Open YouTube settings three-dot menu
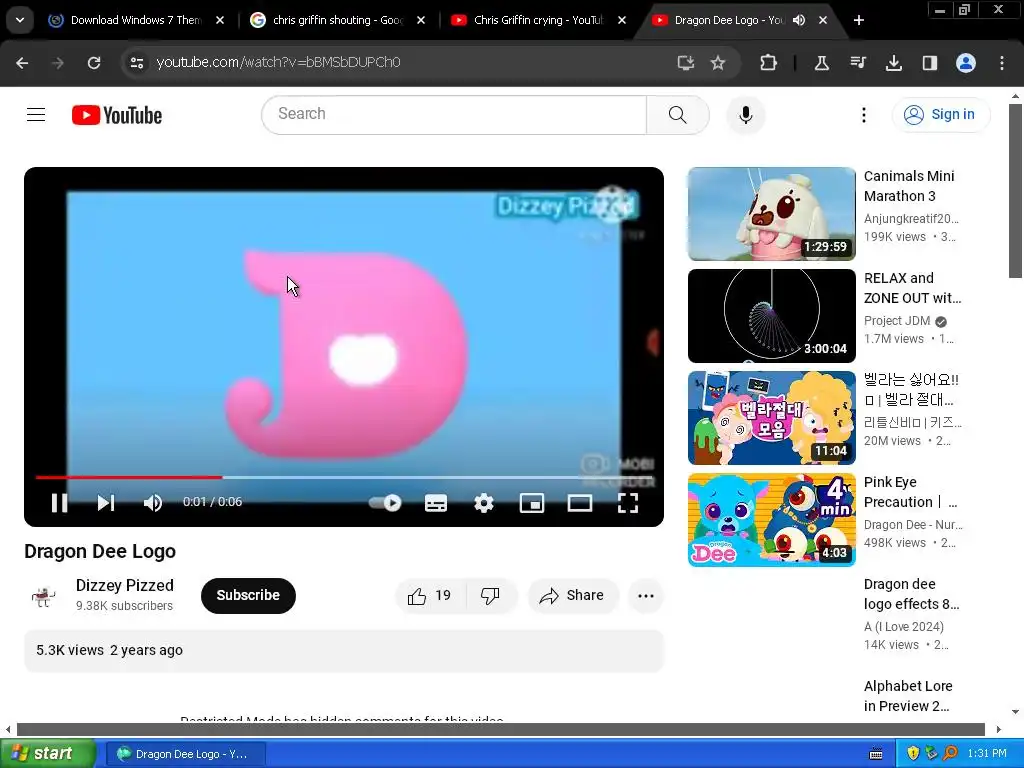1024x768 pixels. (863, 115)
